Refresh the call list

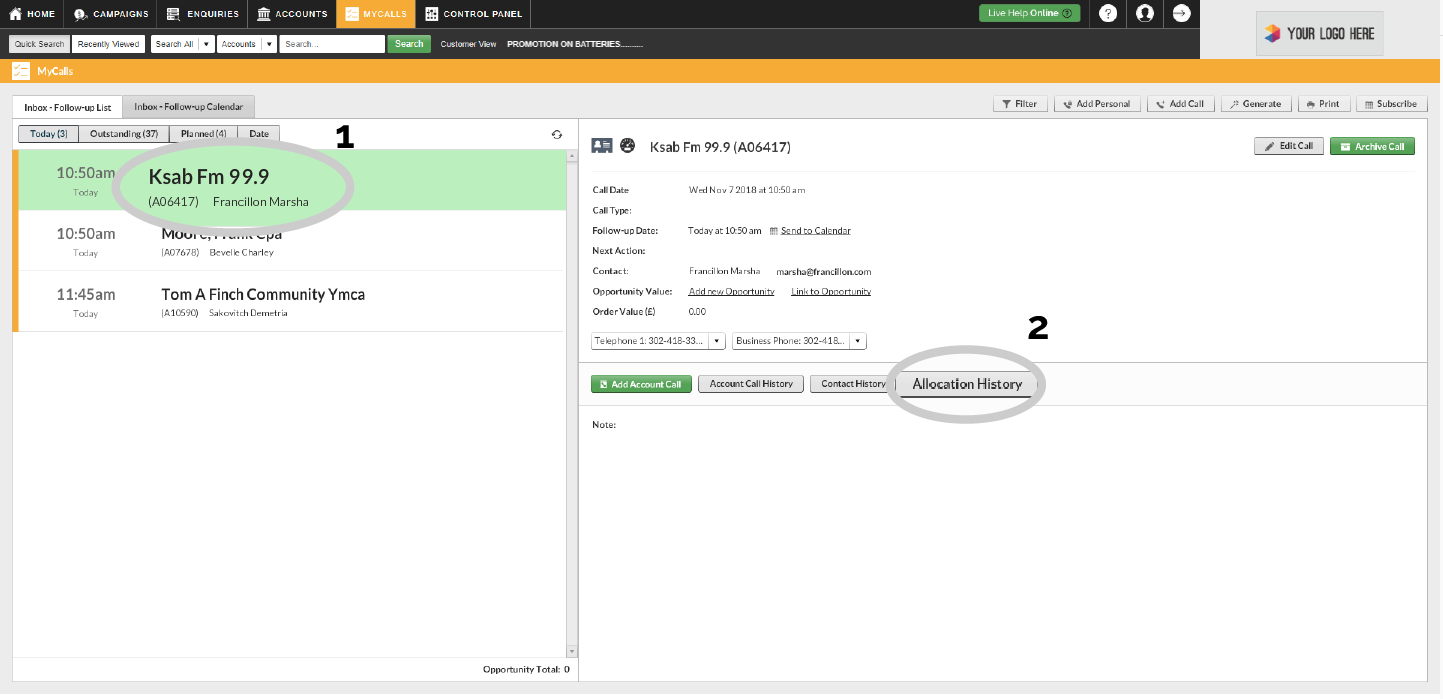tap(557, 135)
